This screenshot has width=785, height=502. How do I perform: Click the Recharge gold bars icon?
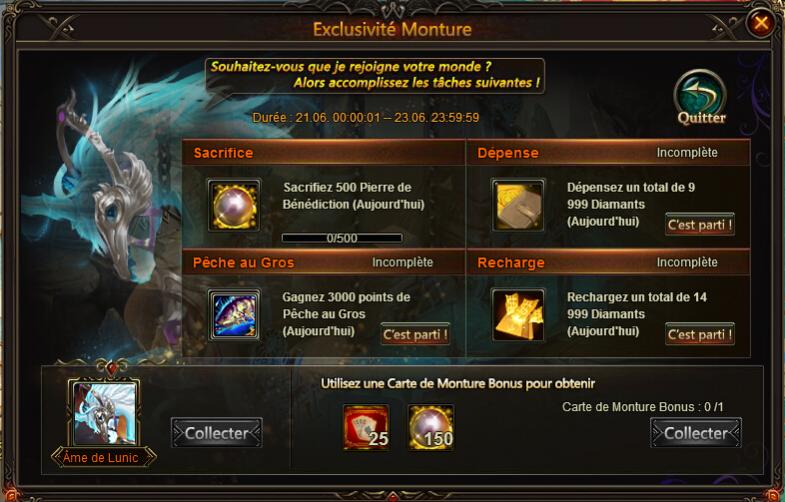518,315
